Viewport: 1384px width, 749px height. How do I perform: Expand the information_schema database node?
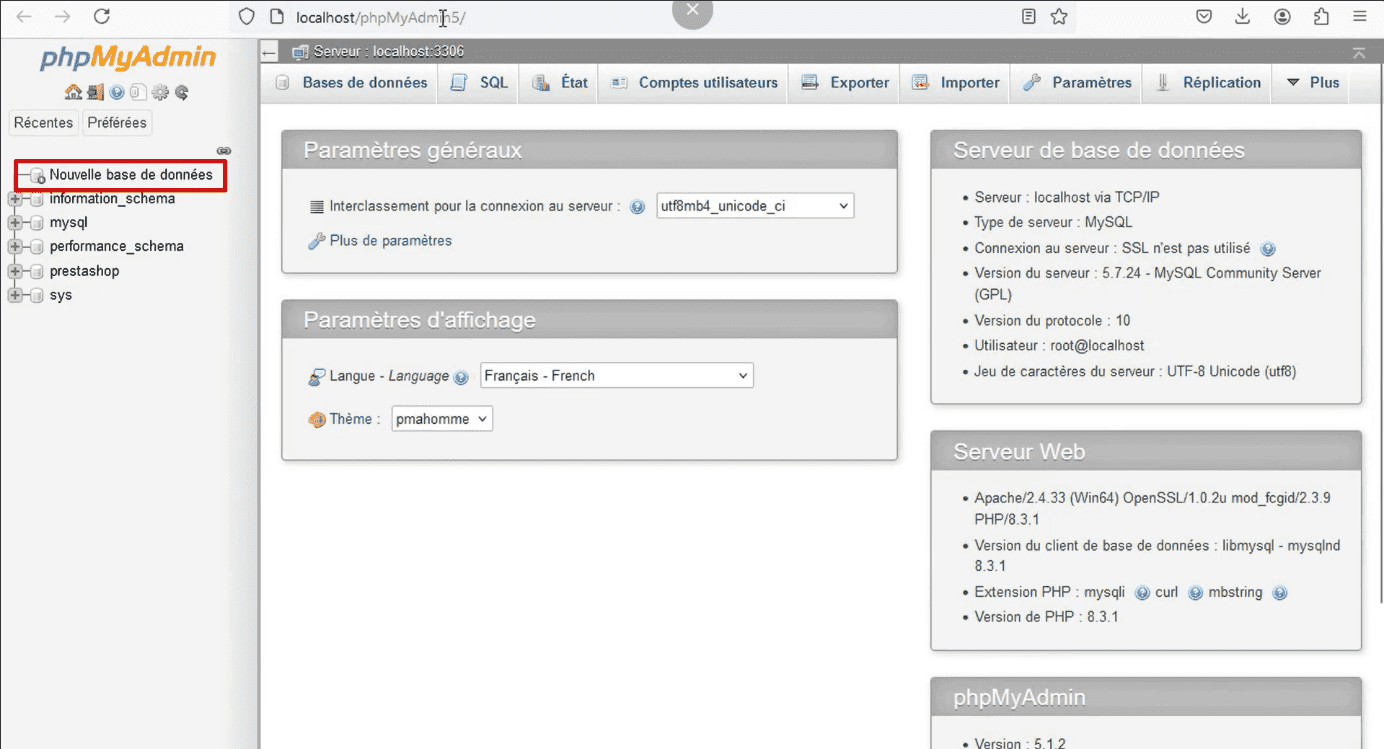pyautogui.click(x=14, y=199)
